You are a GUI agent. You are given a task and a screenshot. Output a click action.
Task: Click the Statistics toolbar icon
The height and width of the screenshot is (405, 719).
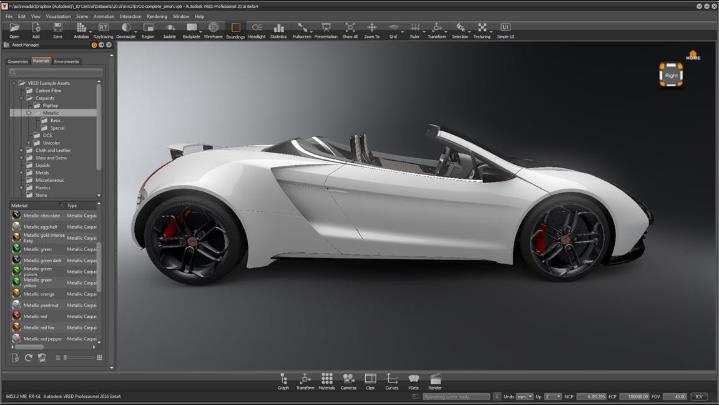pyautogui.click(x=278, y=30)
